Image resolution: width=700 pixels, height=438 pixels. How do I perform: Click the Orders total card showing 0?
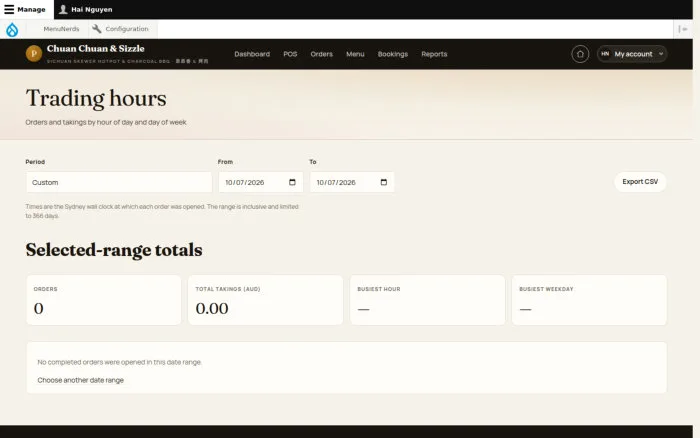(104, 300)
